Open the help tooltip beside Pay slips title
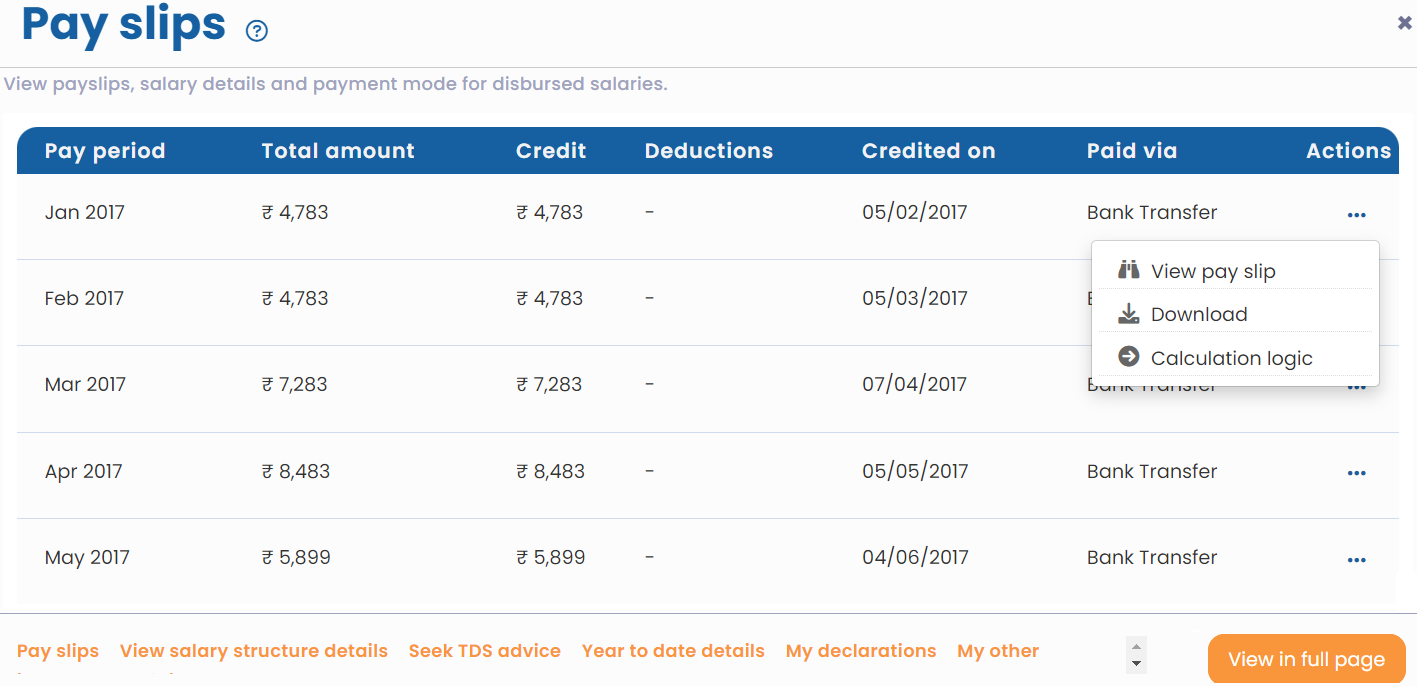 coord(257,31)
